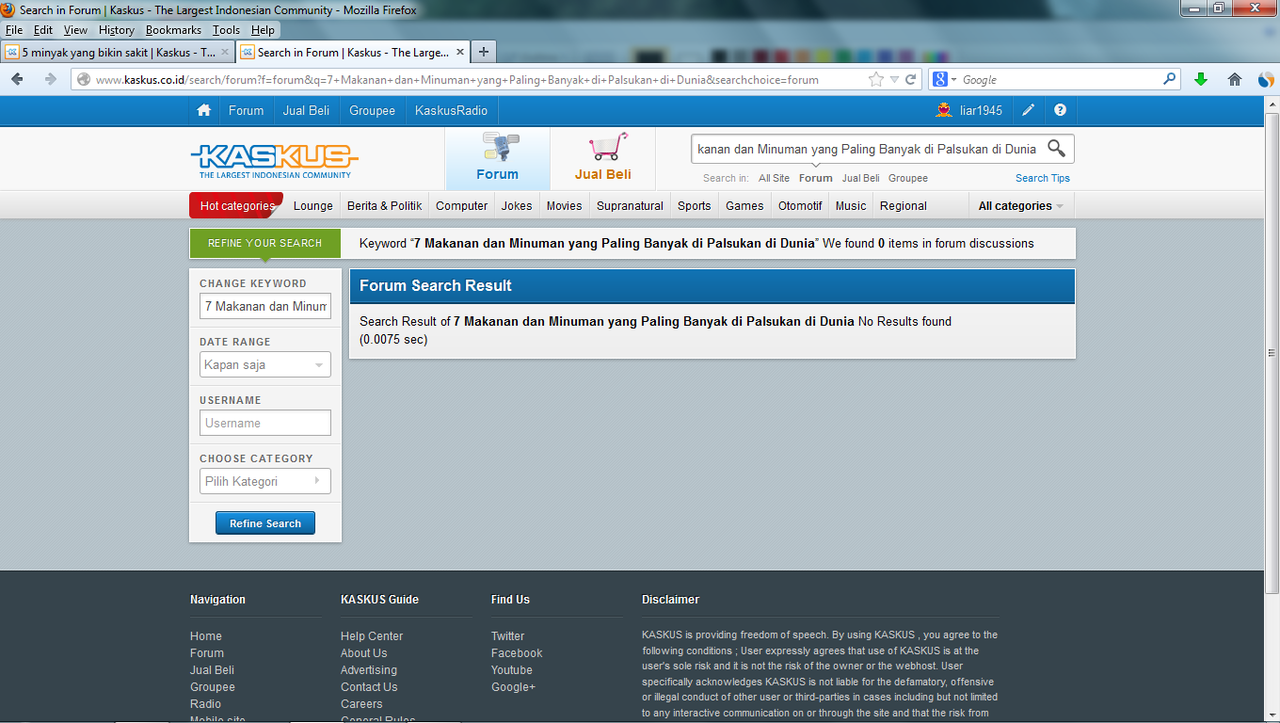This screenshot has width=1280, height=723.
Task: Expand the 'Pilih Kategori' category chooser
Action: (x=265, y=481)
